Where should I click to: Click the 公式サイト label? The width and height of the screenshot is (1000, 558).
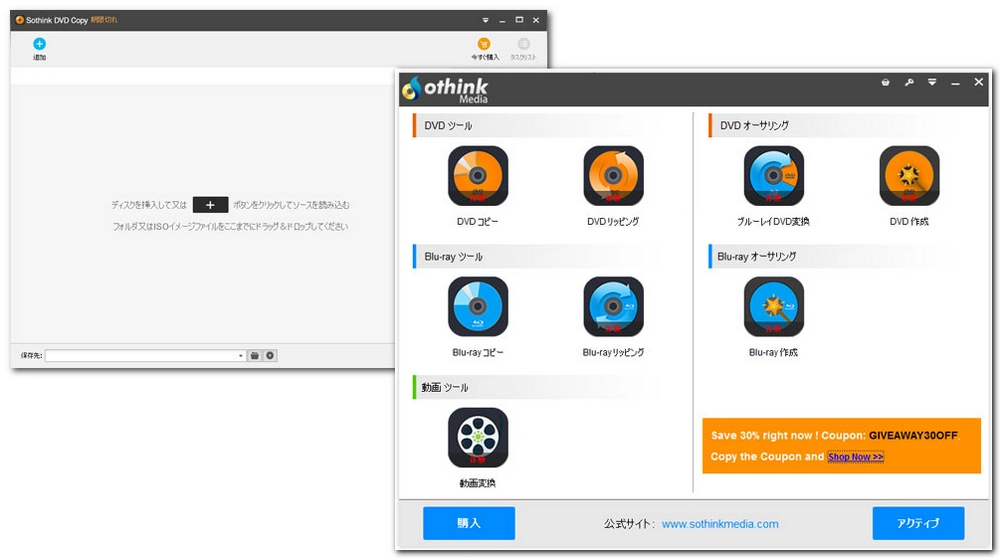coord(628,524)
